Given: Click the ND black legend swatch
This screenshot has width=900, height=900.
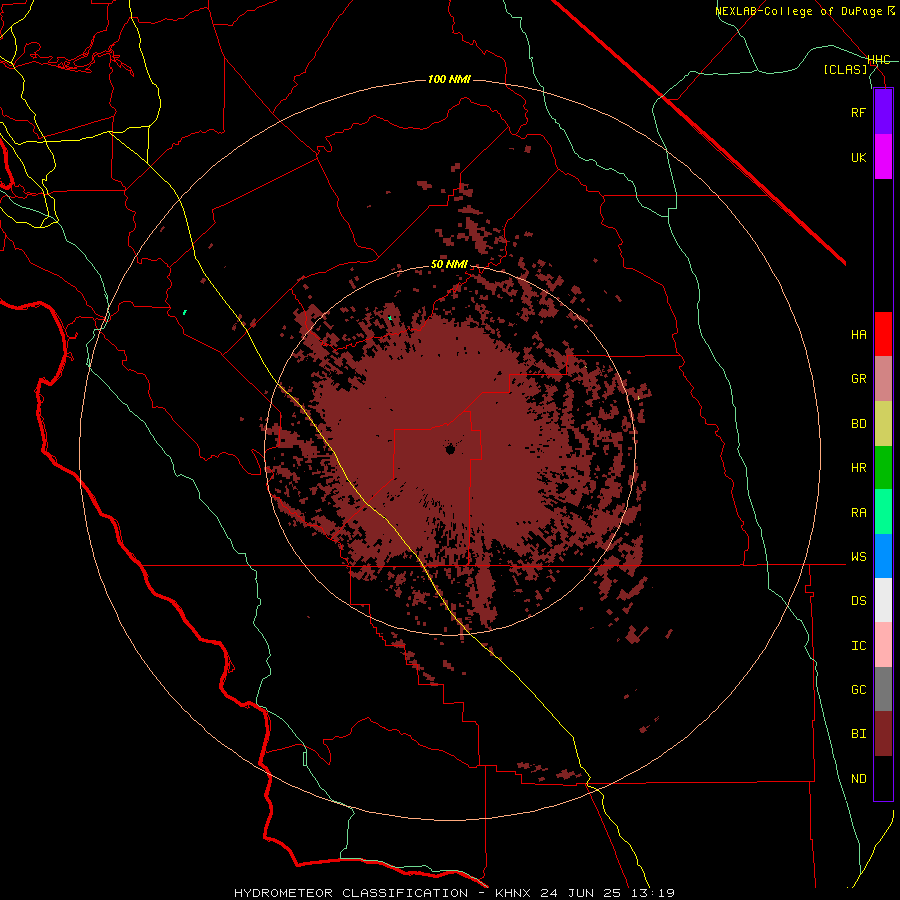Looking at the screenshot, I should (x=883, y=778).
